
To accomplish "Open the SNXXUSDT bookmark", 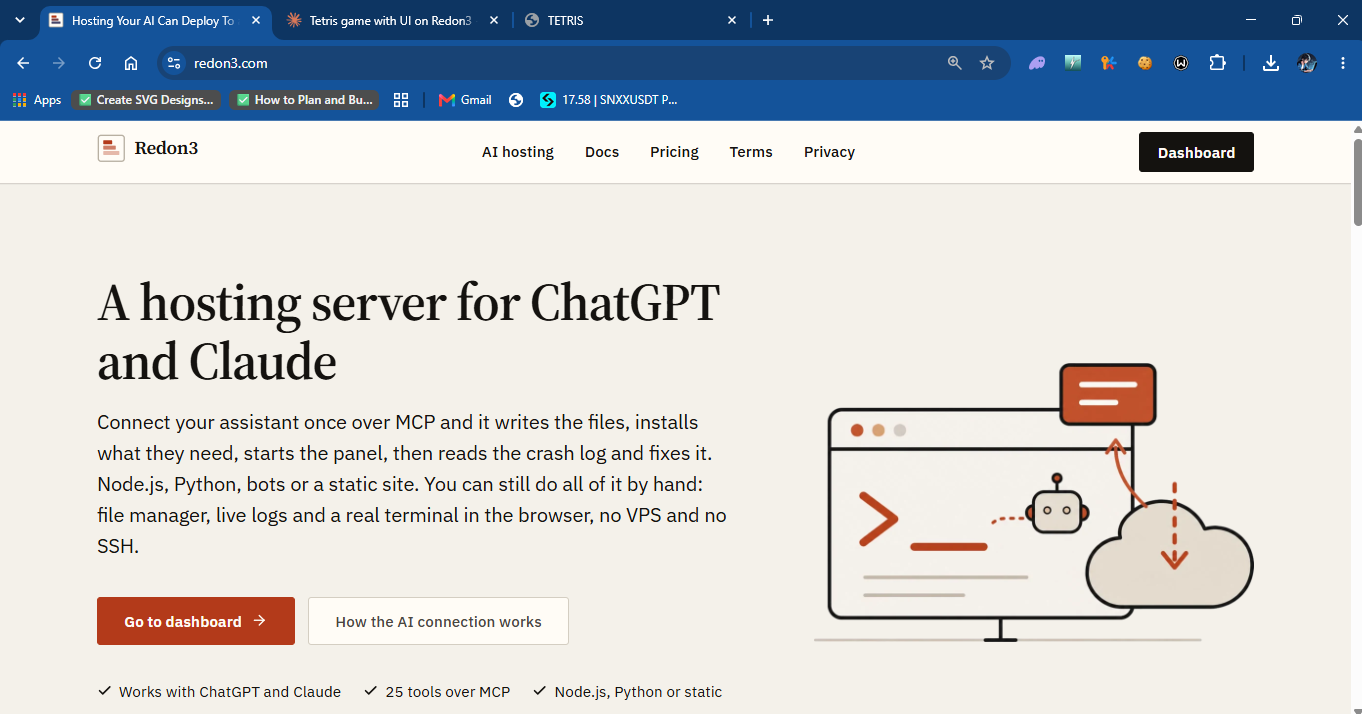I will [609, 100].
